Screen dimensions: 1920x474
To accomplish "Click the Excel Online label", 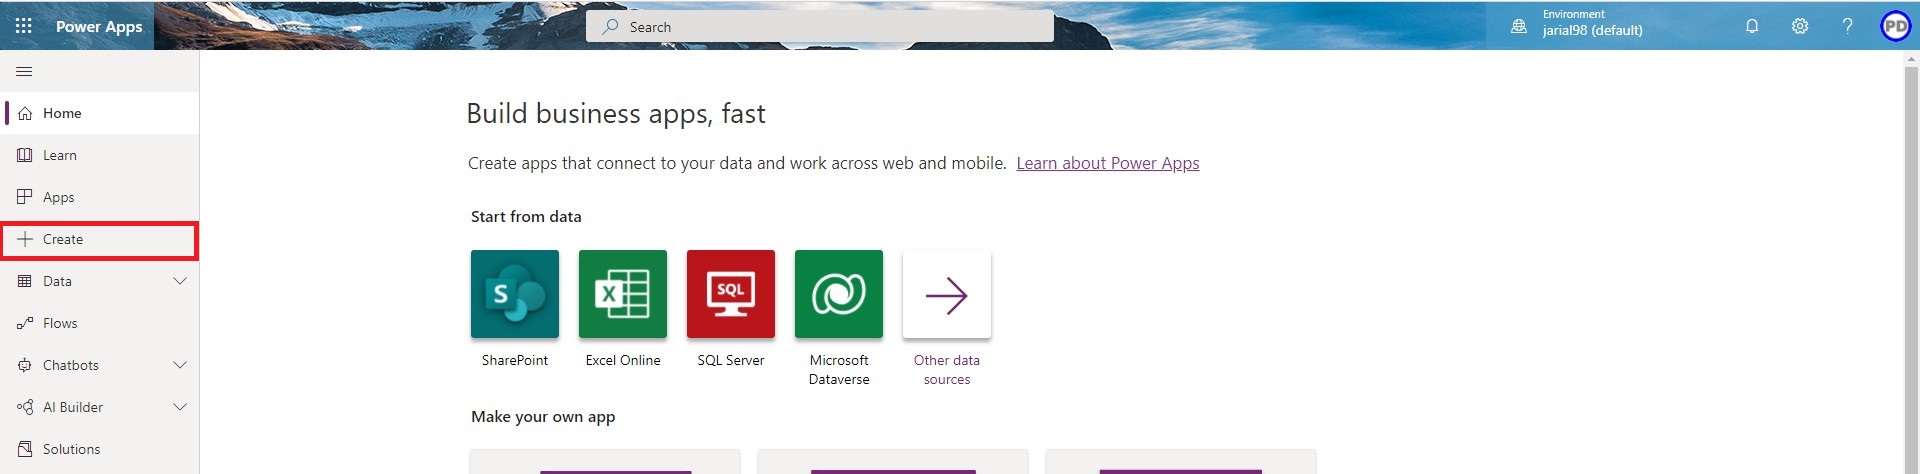I will [623, 360].
